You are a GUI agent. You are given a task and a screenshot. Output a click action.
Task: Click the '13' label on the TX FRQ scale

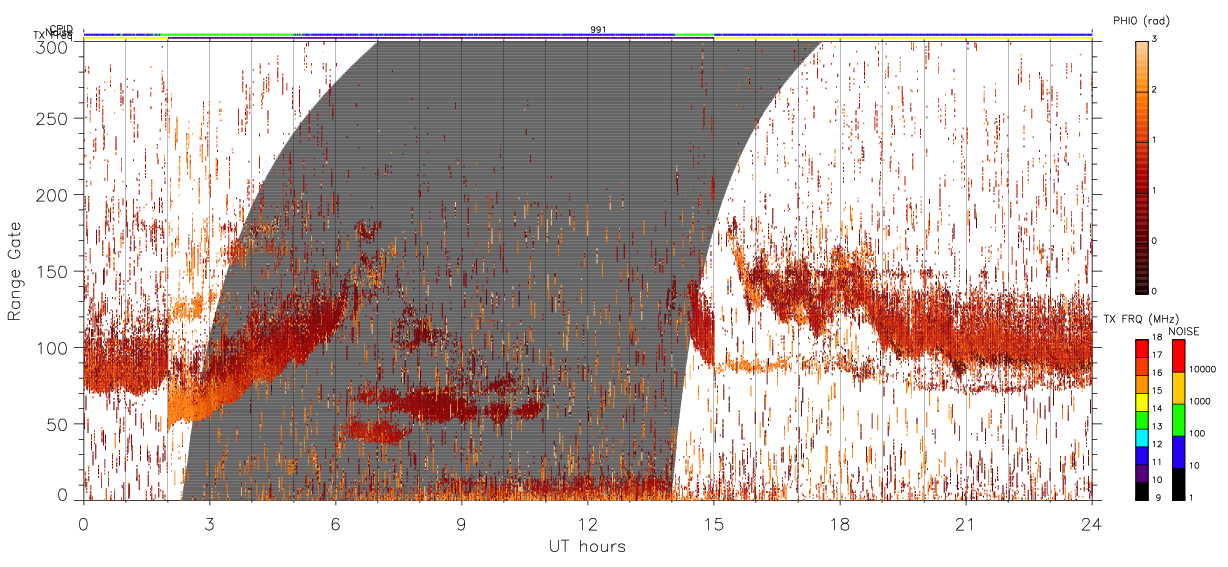pyautogui.click(x=1157, y=426)
